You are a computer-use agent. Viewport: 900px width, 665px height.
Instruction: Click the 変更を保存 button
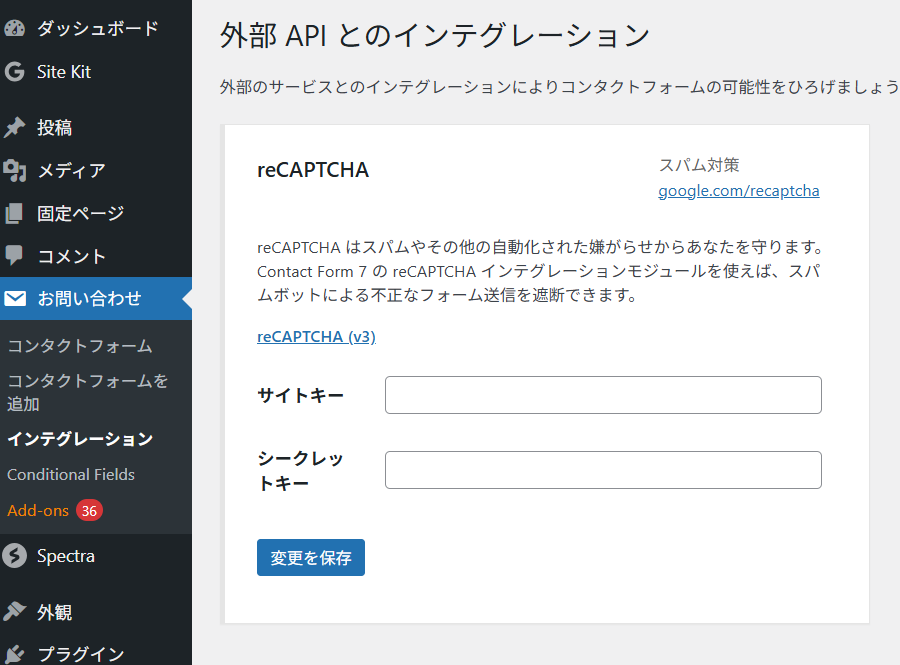310,558
